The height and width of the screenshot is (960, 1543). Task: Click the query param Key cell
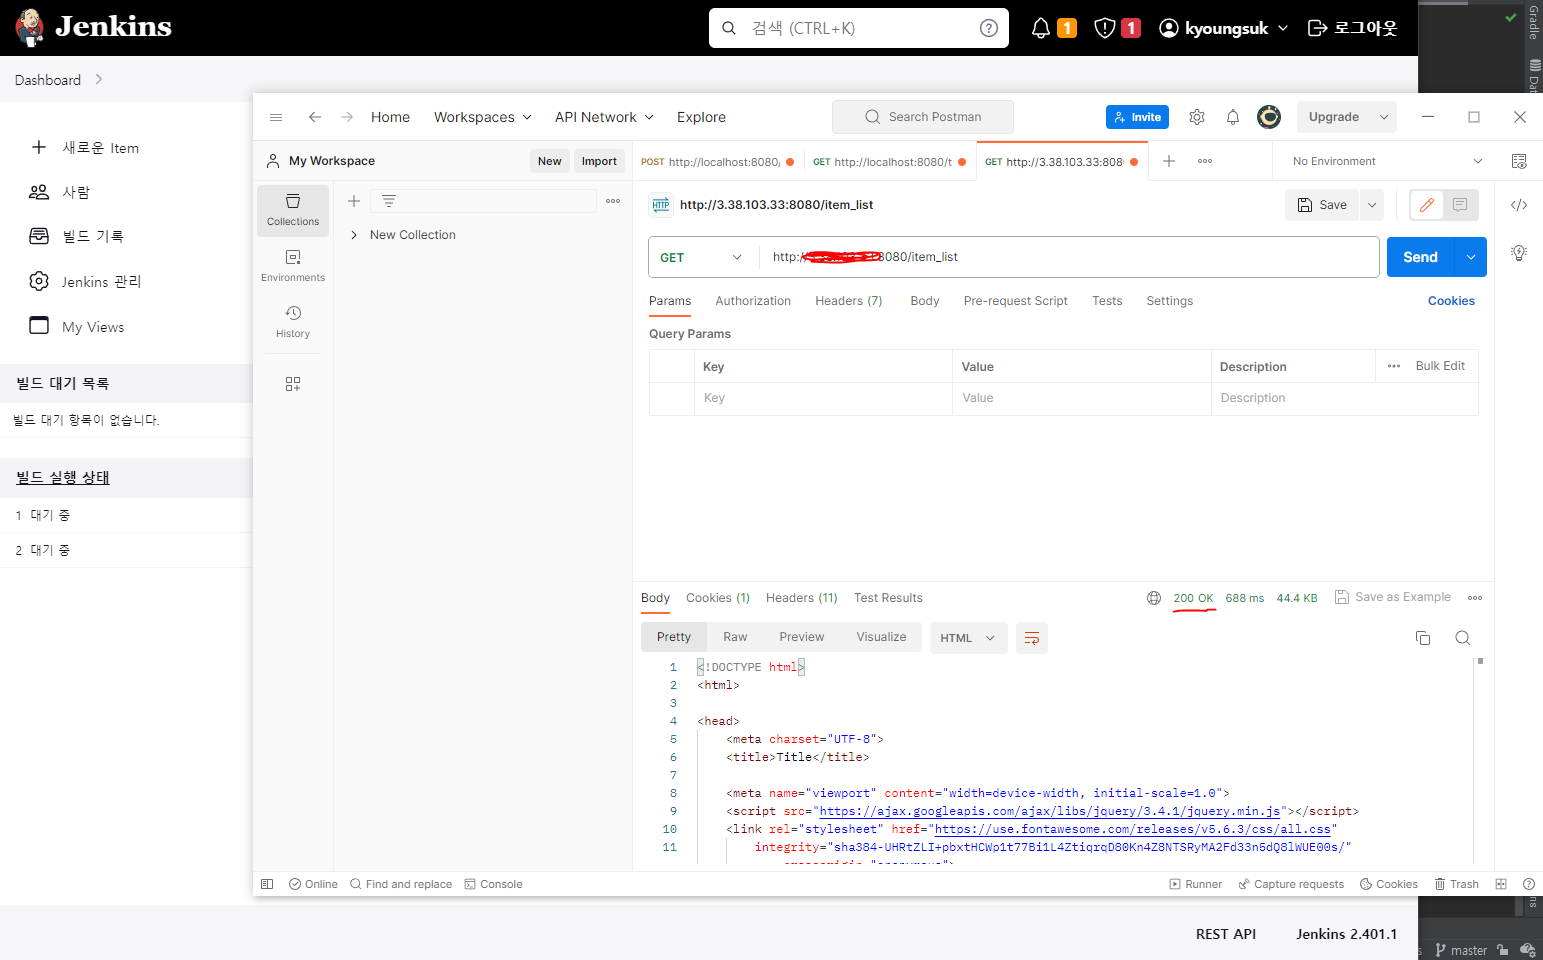(823, 398)
